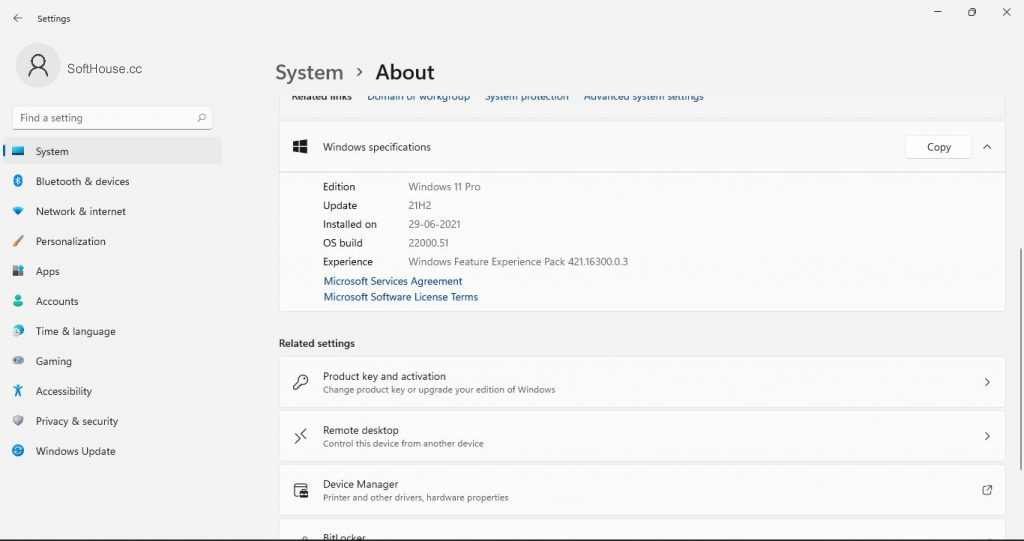Open System protection link
1024x541 pixels.
coord(526,97)
